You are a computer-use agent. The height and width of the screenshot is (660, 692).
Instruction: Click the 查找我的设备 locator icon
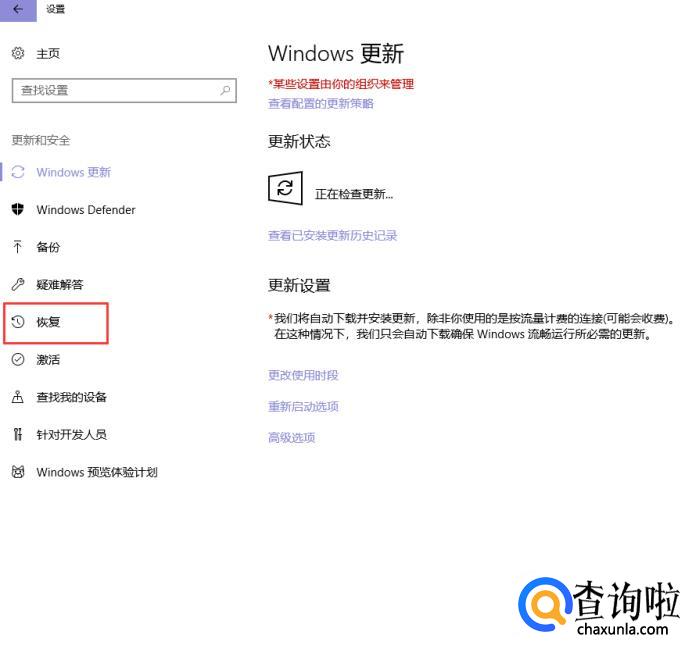(18, 397)
